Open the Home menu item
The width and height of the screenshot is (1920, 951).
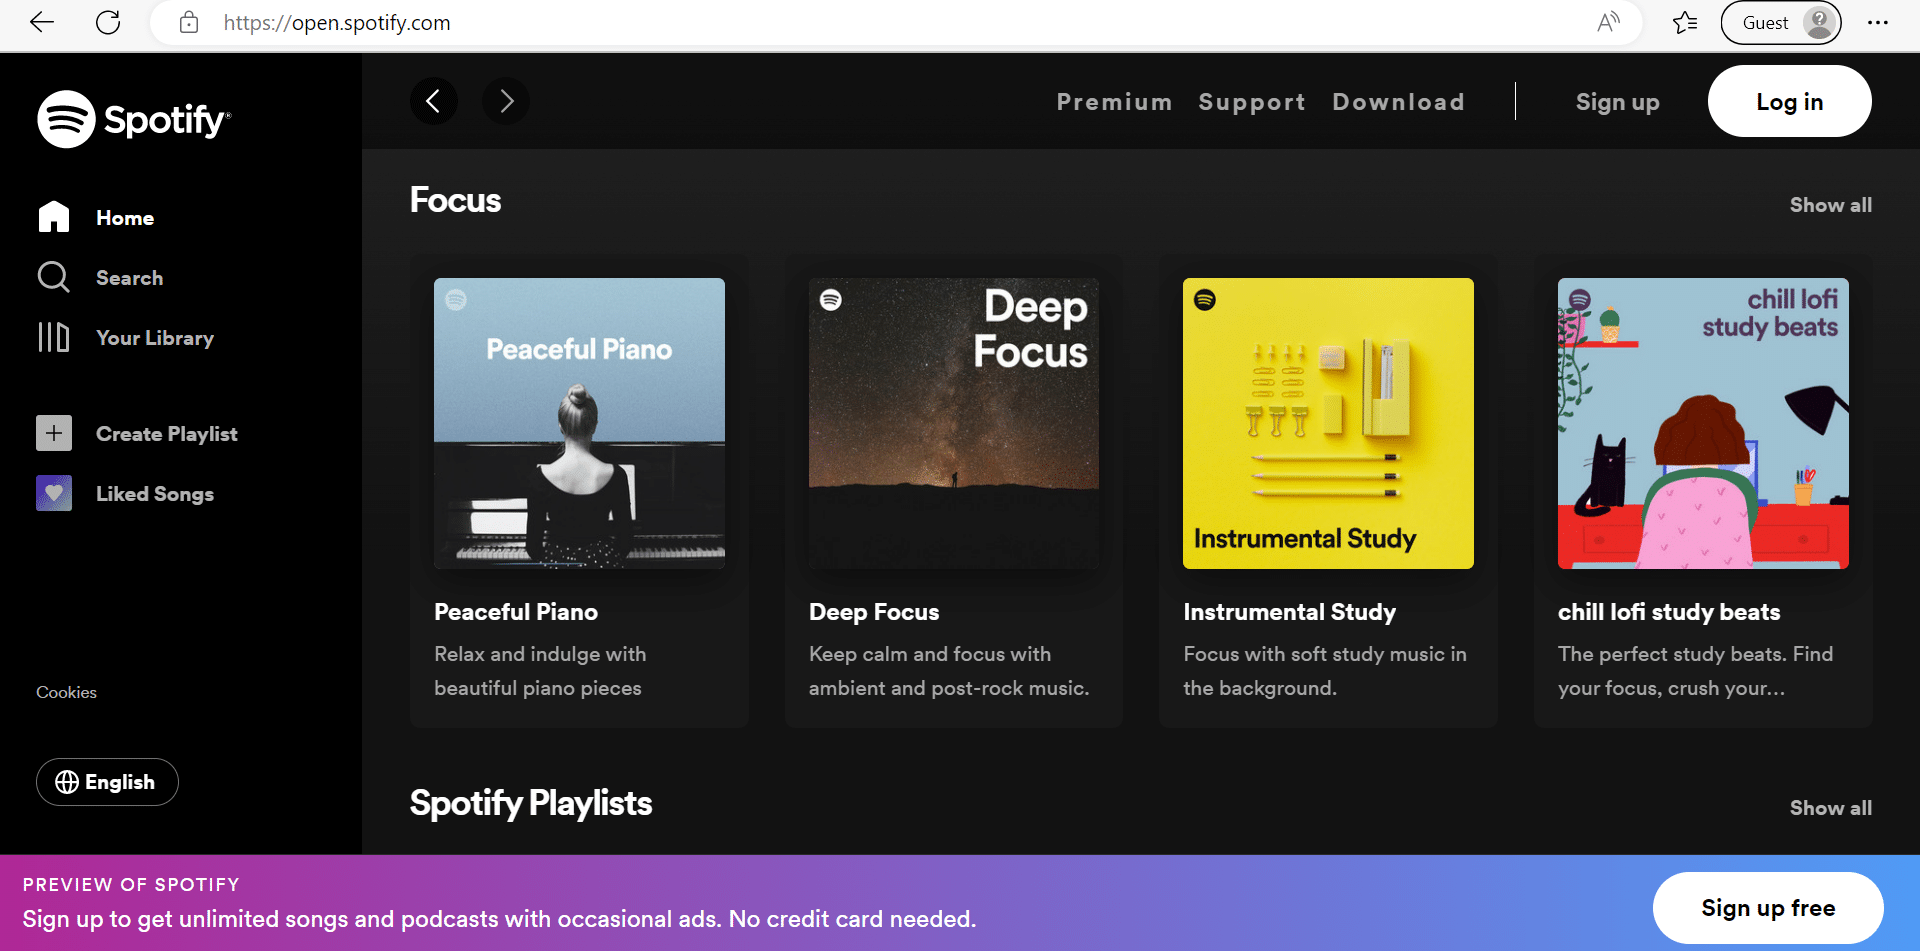pos(125,218)
